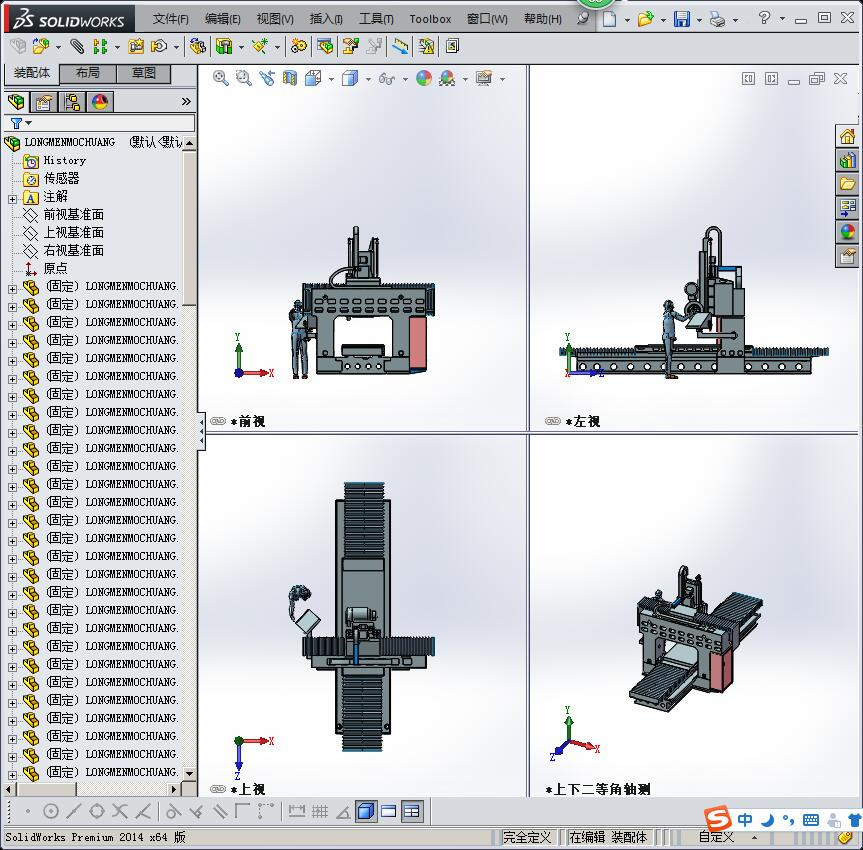Open the View Settings dropdown arrow
The width and height of the screenshot is (863, 850).
tap(502, 79)
